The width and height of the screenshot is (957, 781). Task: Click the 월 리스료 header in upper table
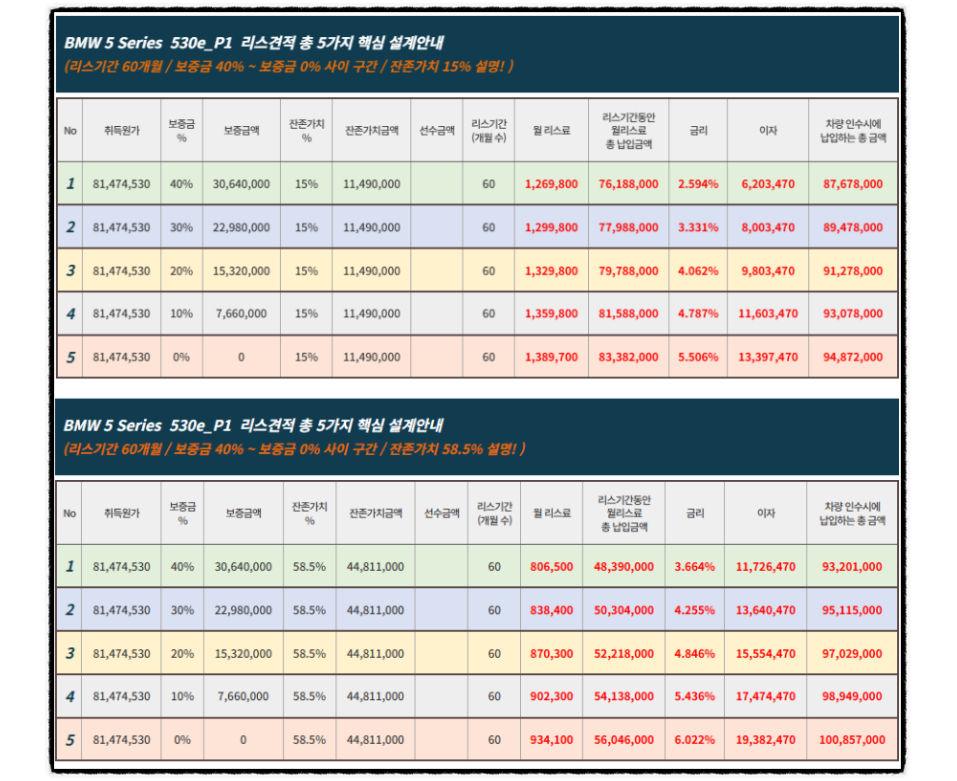pos(551,130)
